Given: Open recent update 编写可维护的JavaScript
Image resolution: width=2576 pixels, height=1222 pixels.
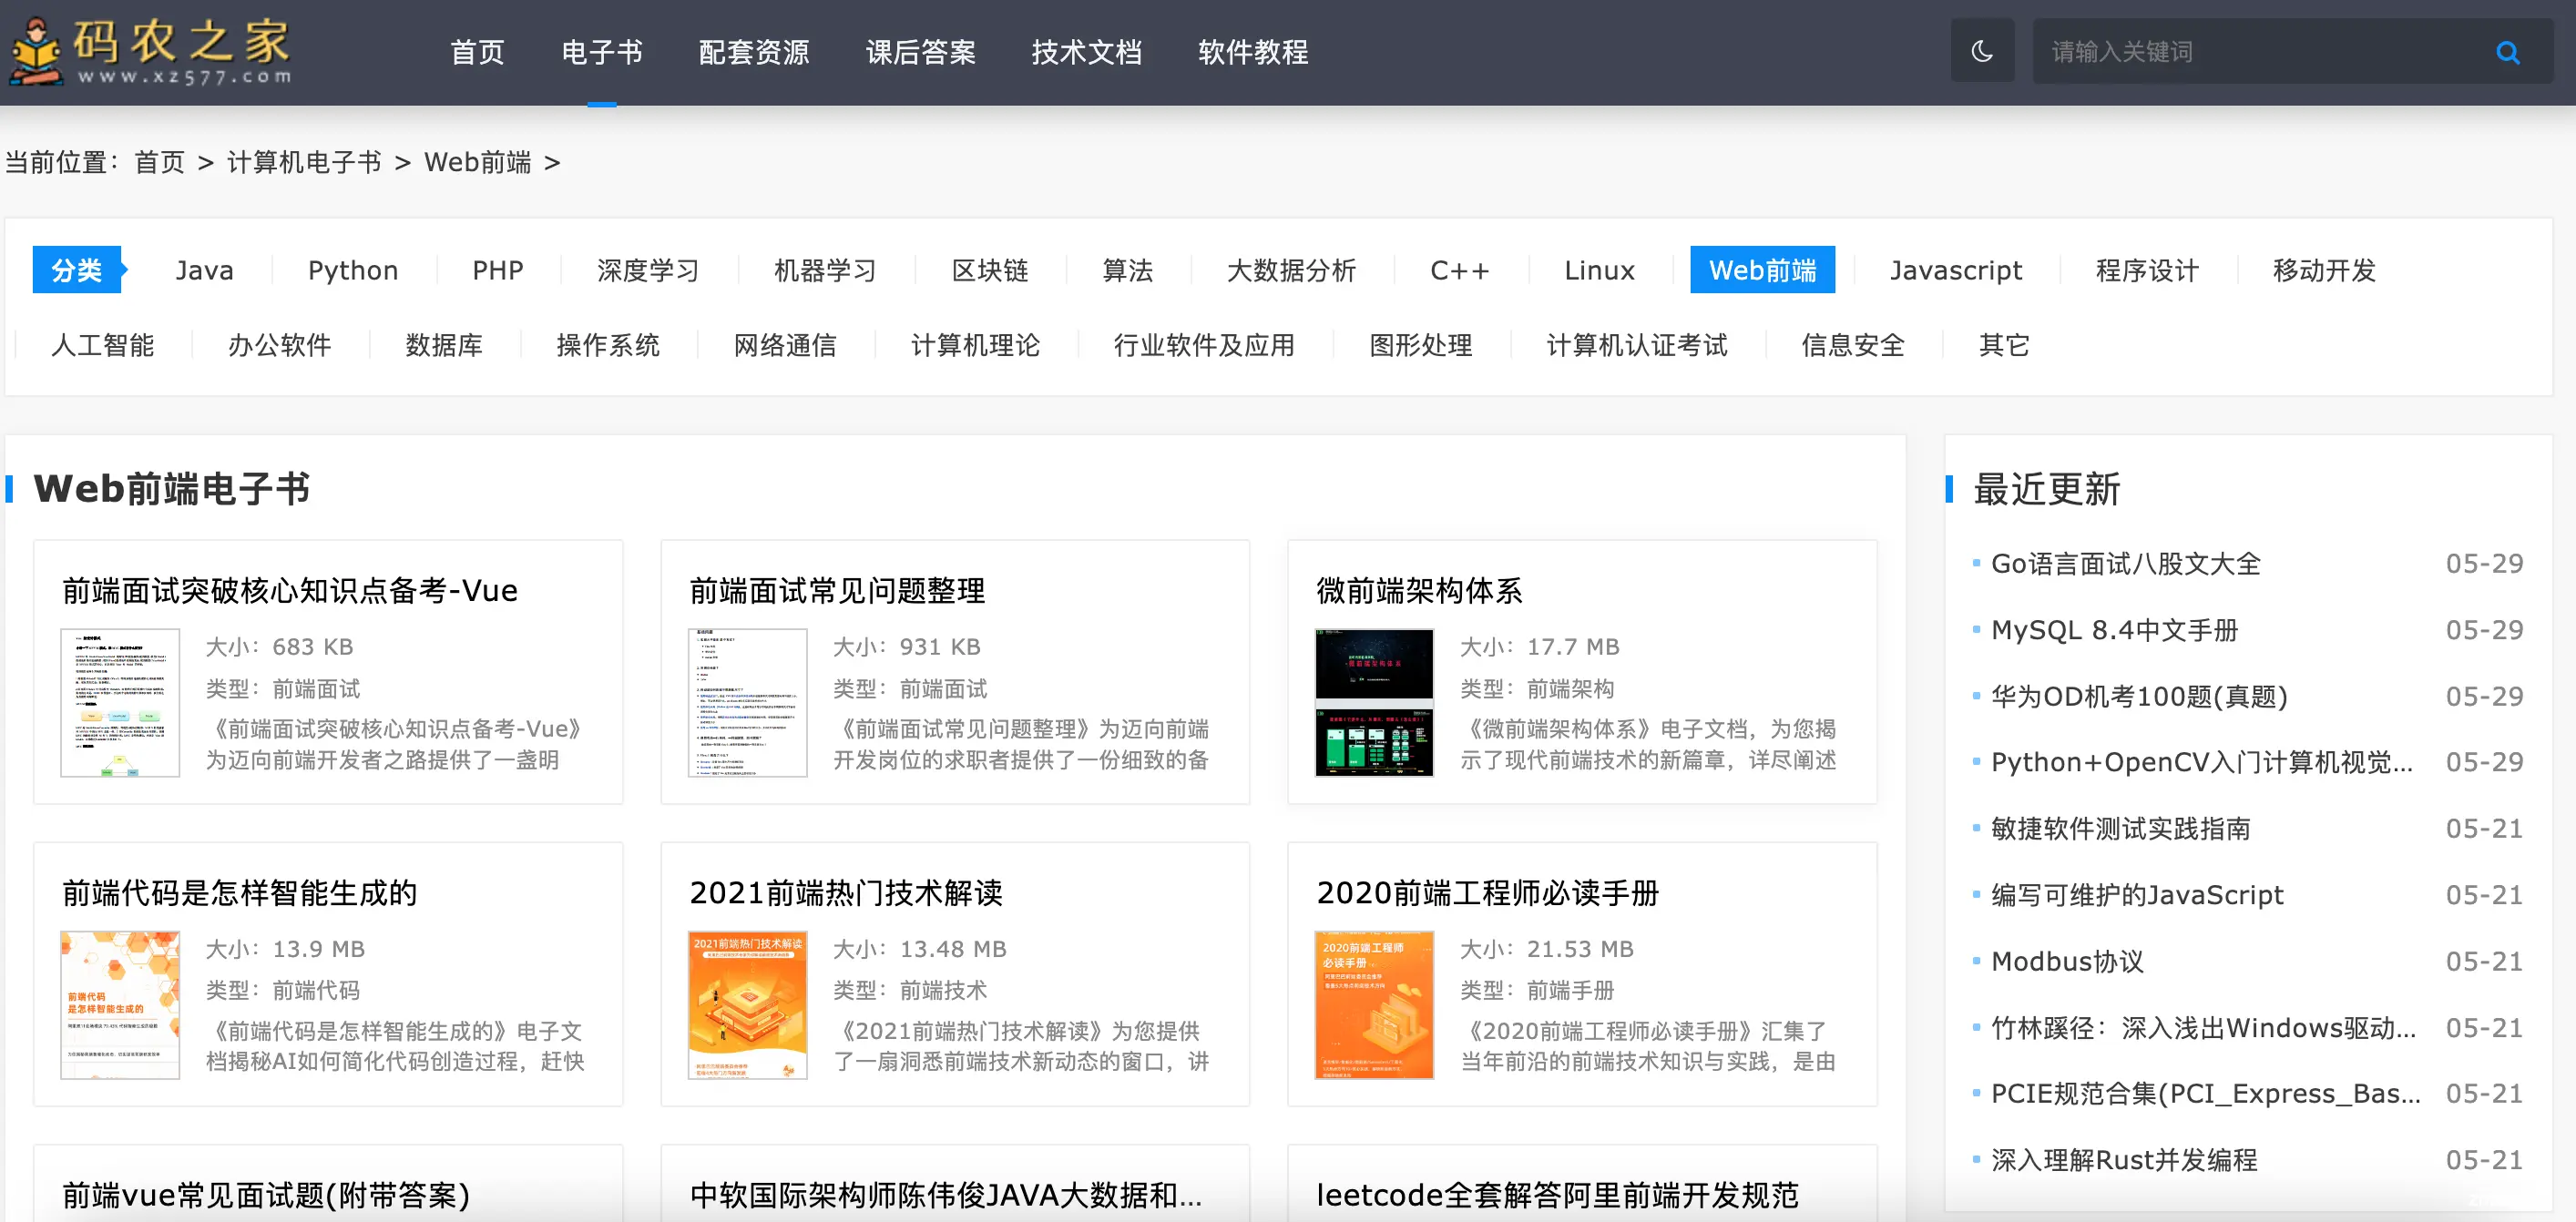Looking at the screenshot, I should pos(2137,894).
